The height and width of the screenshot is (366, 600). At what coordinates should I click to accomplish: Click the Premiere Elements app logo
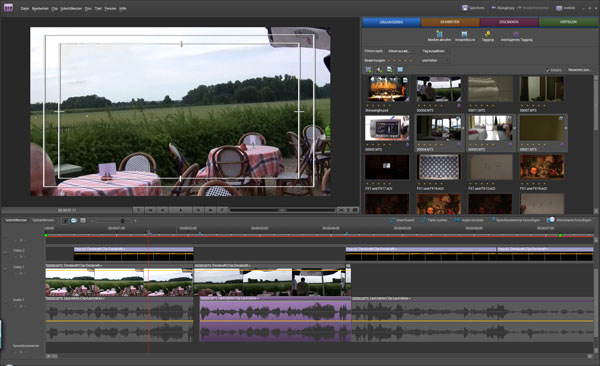click(x=8, y=8)
